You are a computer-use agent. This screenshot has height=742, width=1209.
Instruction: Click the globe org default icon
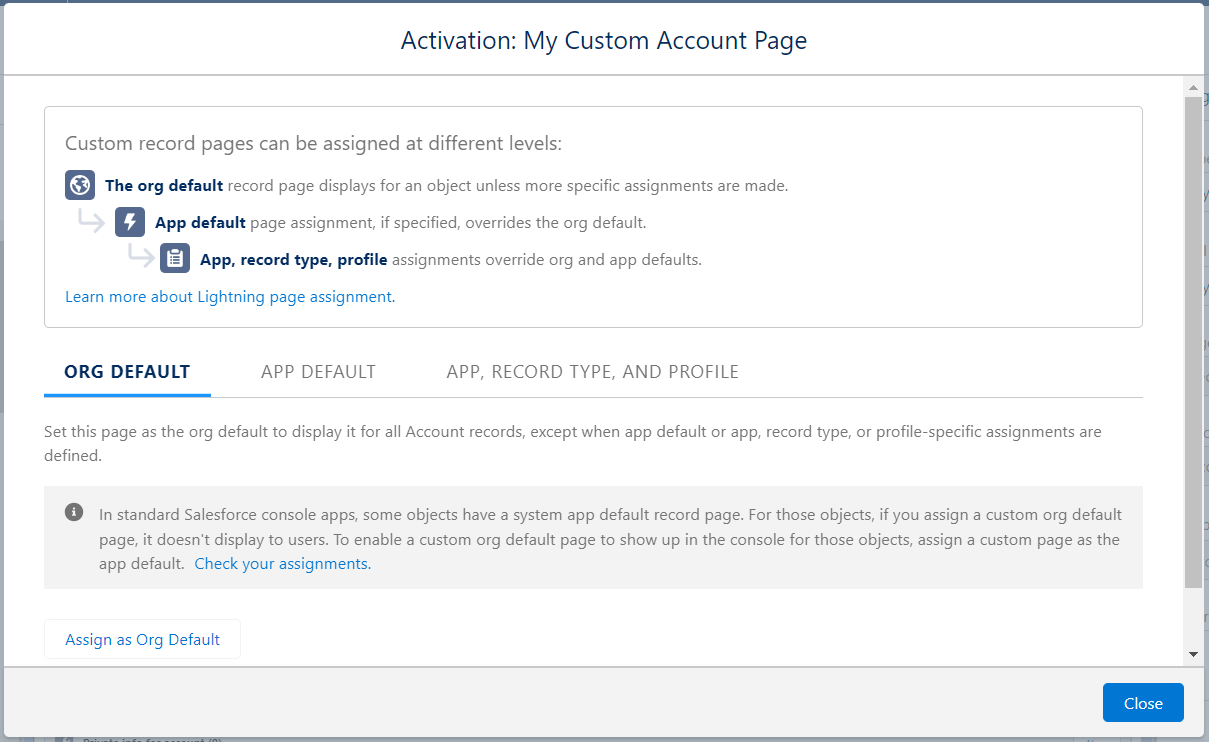coord(80,185)
